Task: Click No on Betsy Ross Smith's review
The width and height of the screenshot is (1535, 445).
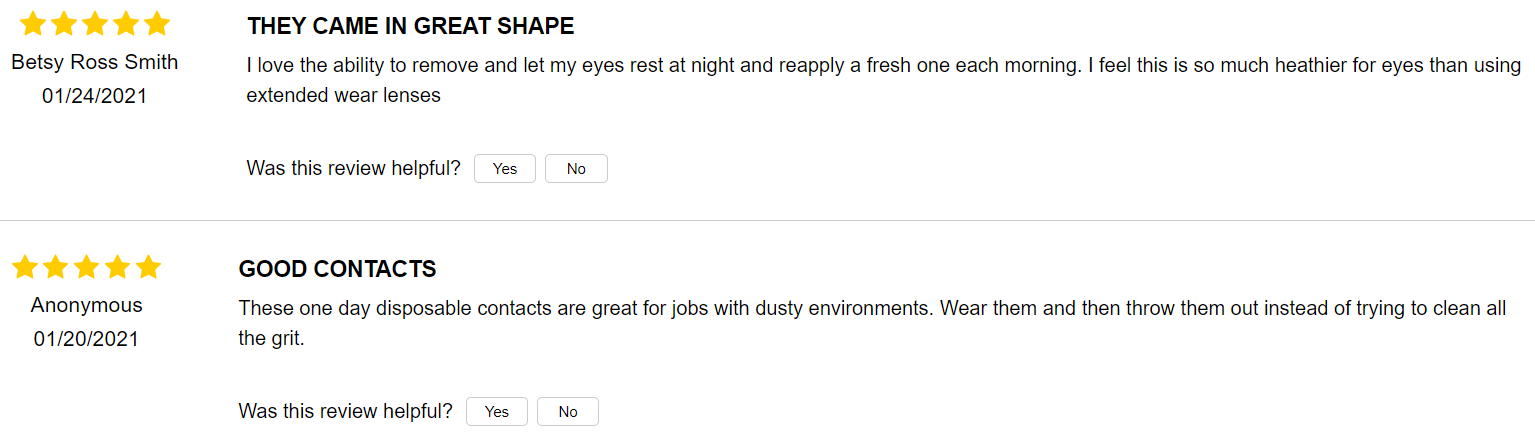Action: tap(576, 169)
